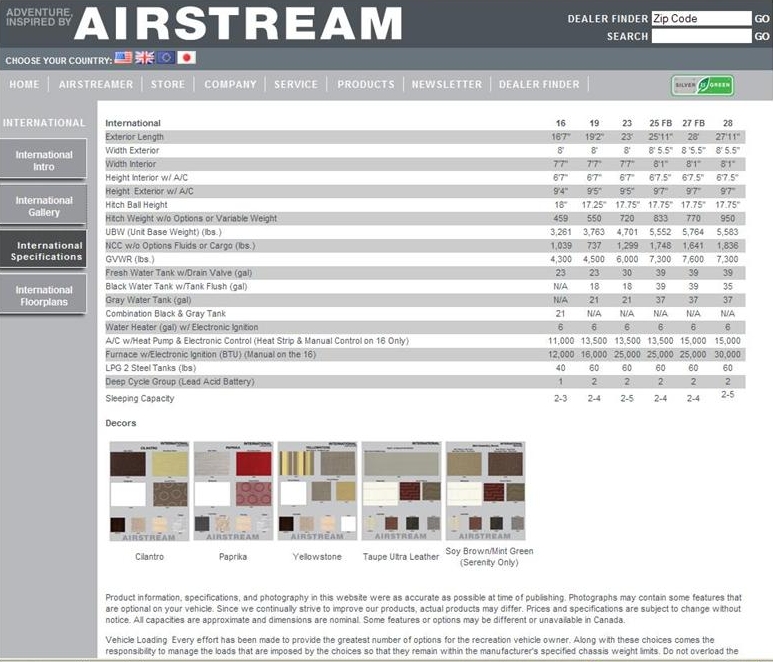
Task: Open the Taupe Ultra Leather decor thumbnail
Action: coord(401,491)
